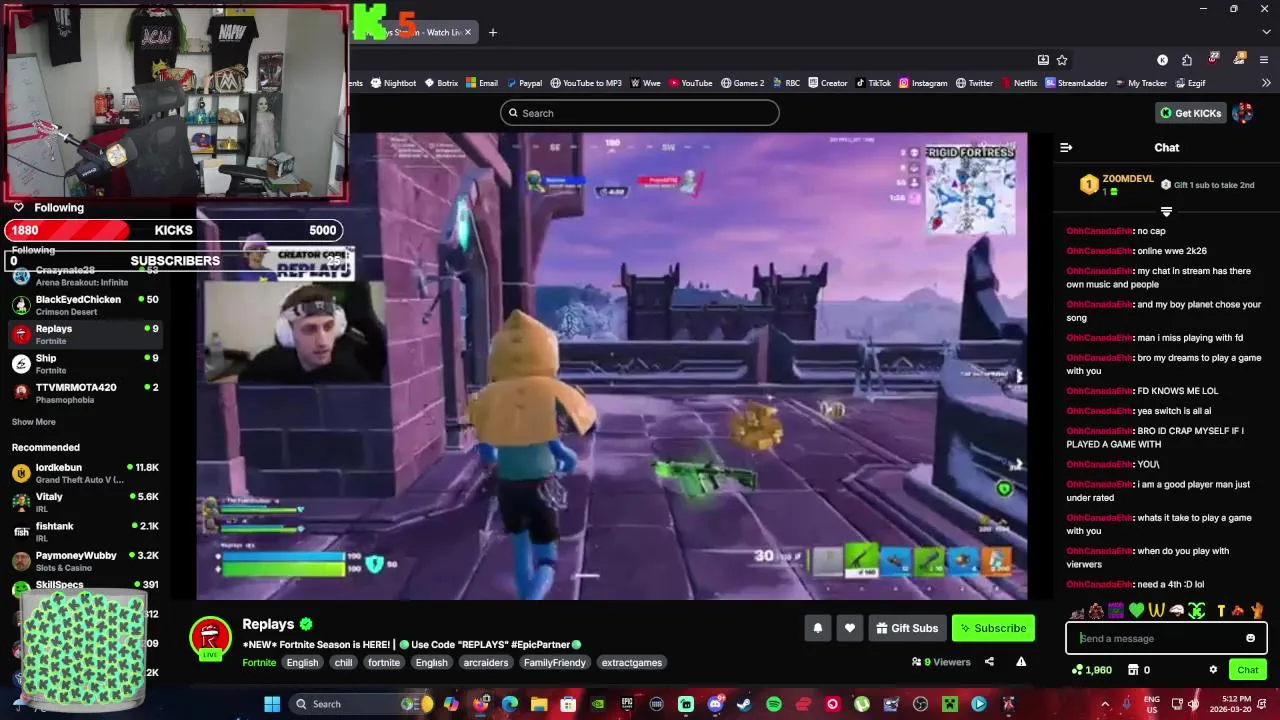Open the Netflix bookmark
The image size is (1280, 720).
point(1019,83)
